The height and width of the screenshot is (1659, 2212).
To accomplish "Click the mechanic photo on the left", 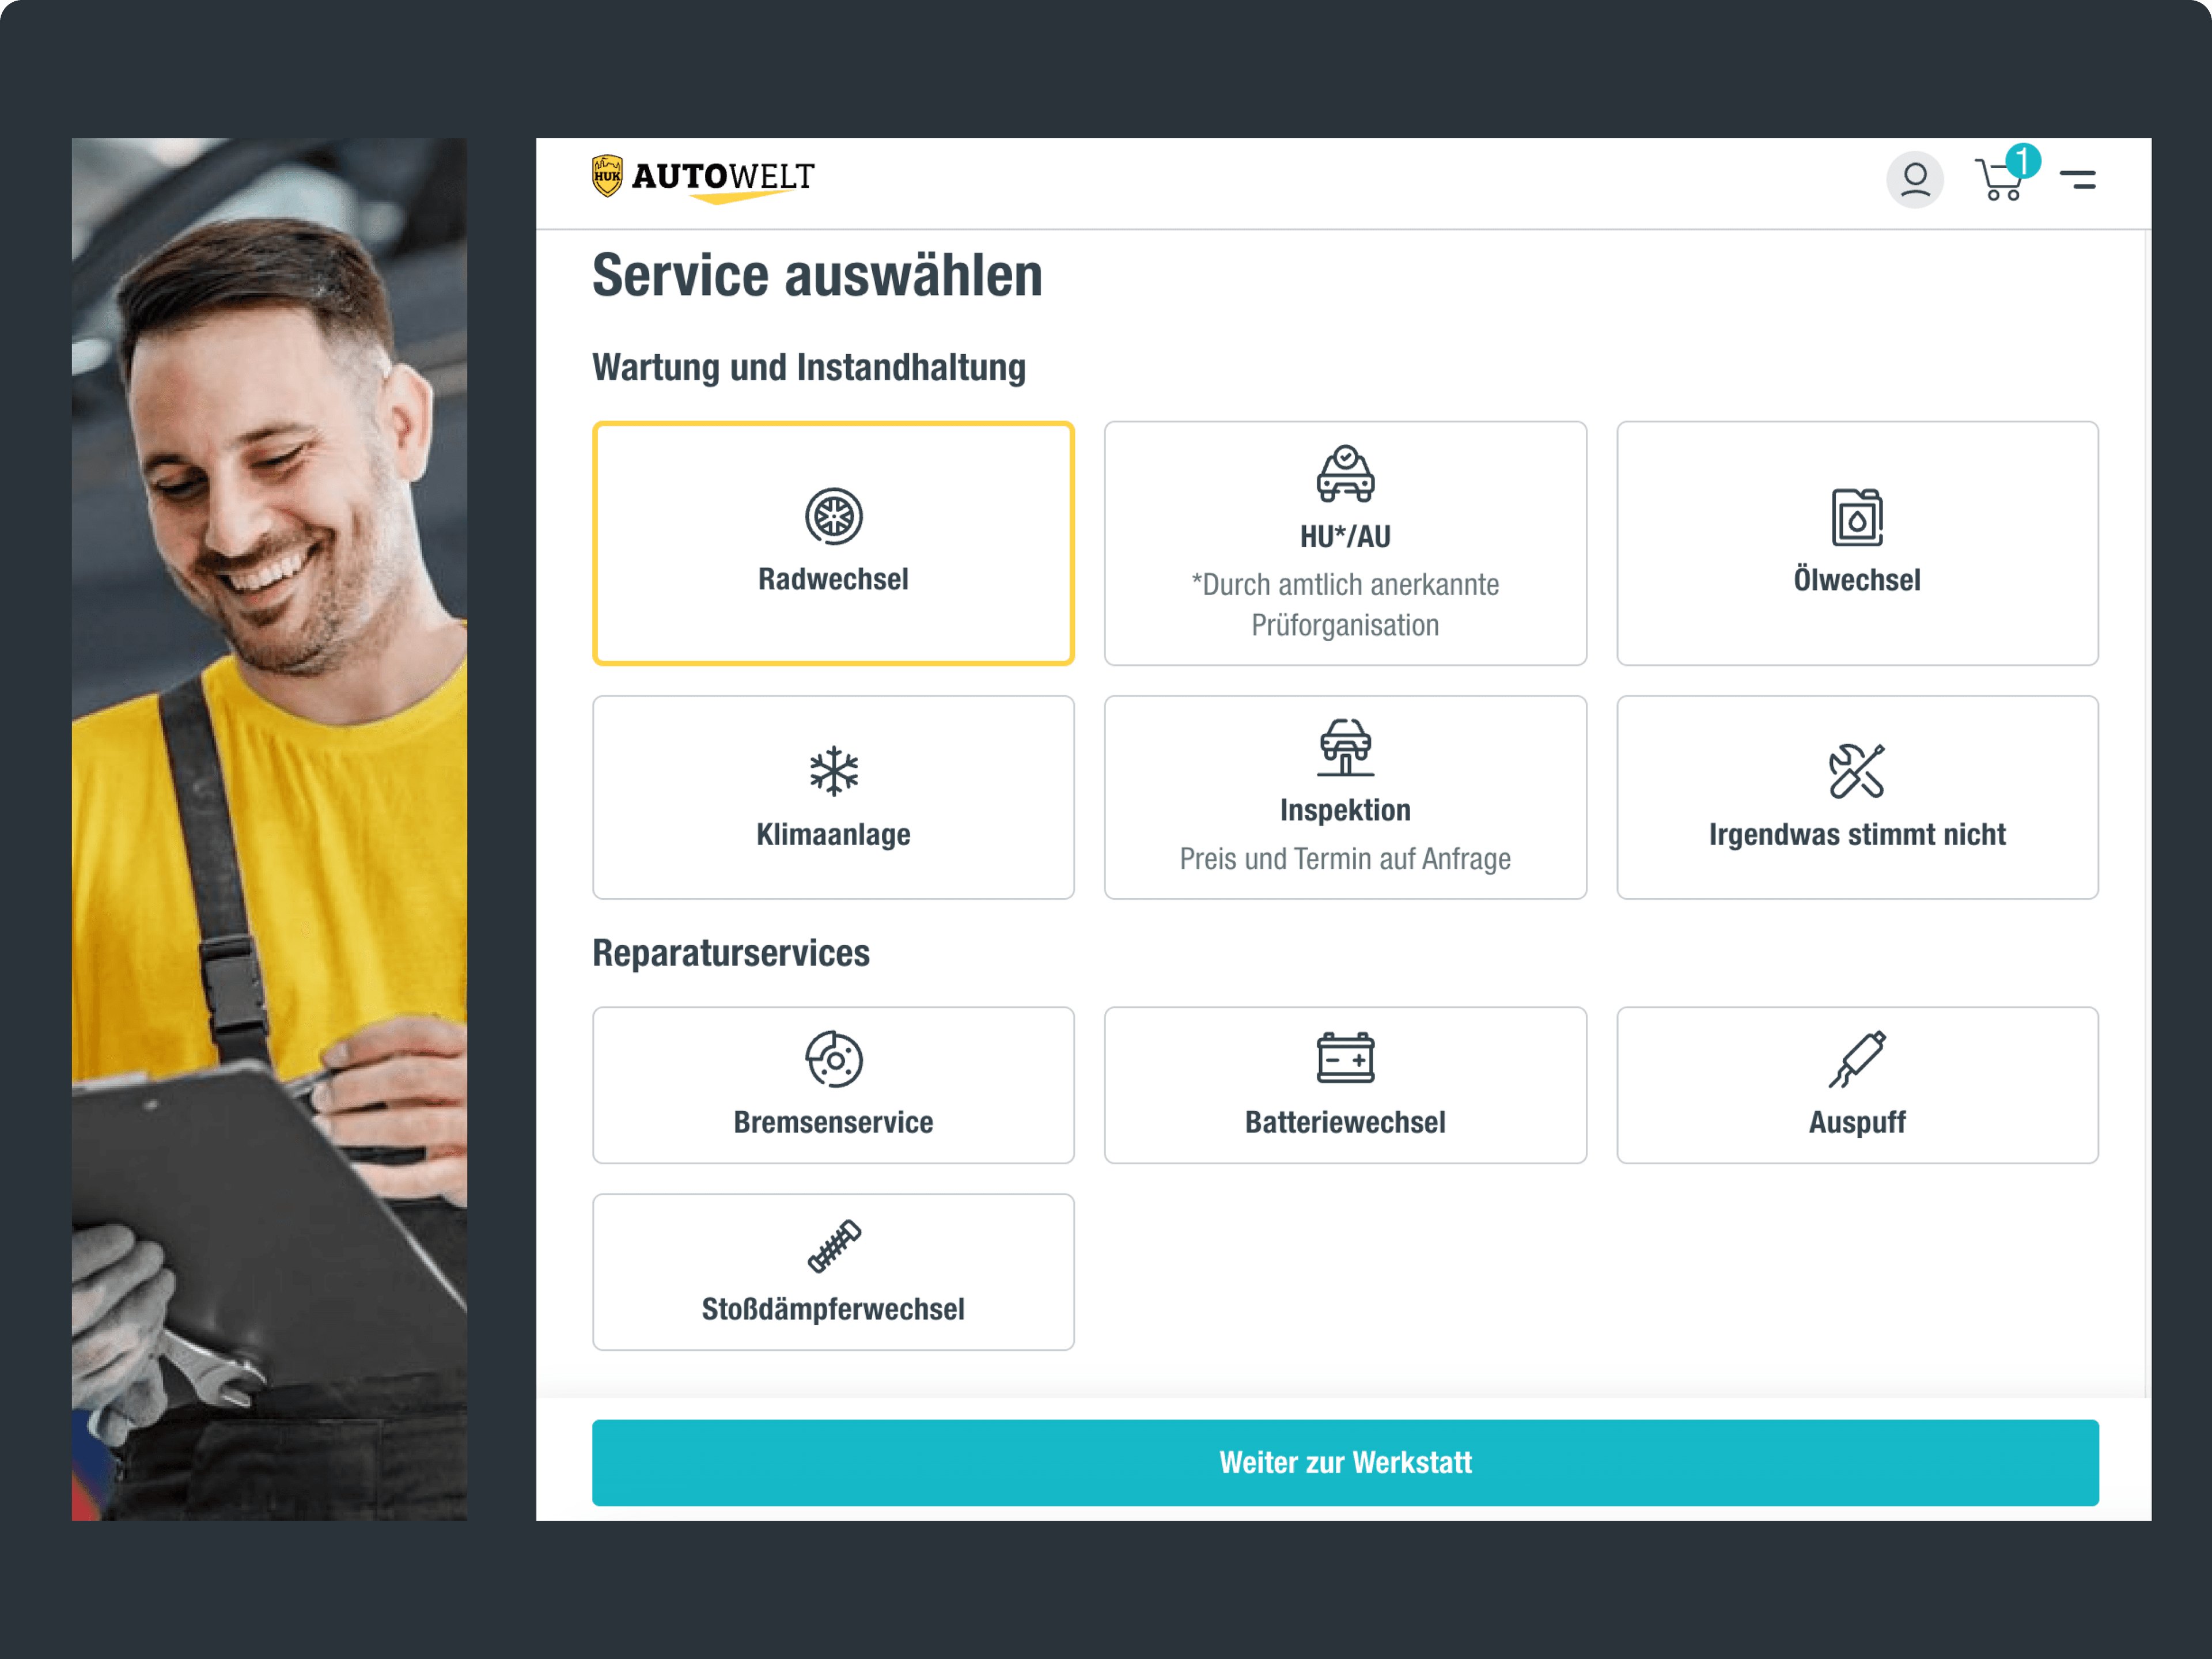I will (269, 829).
